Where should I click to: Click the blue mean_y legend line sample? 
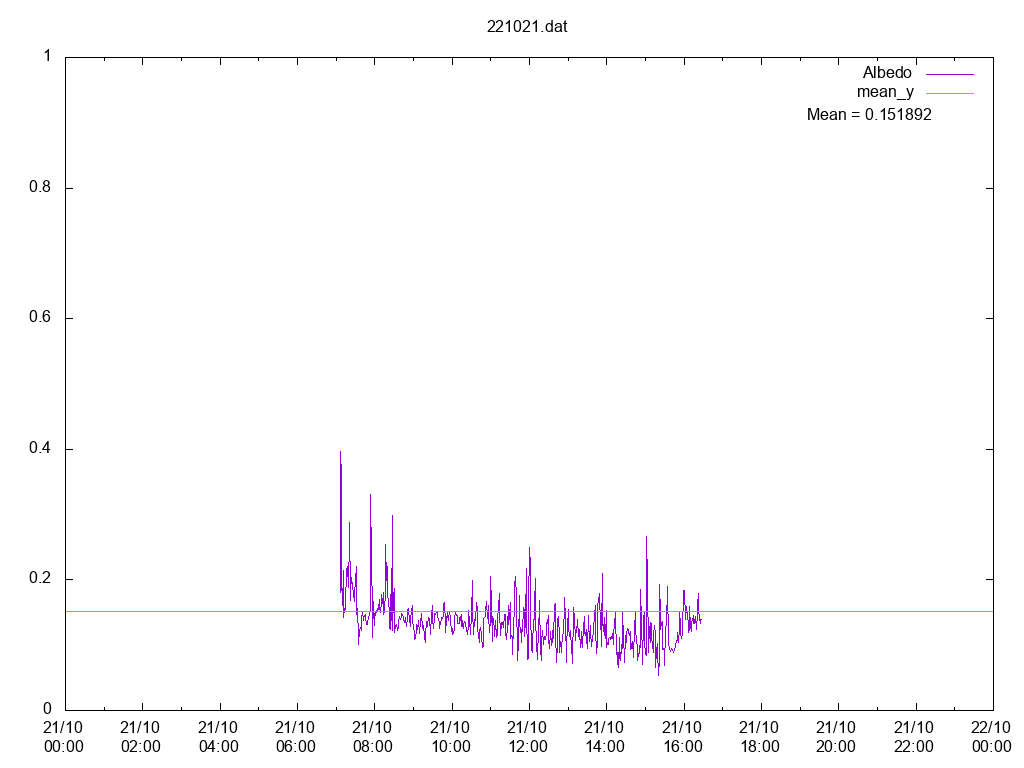pos(950,93)
